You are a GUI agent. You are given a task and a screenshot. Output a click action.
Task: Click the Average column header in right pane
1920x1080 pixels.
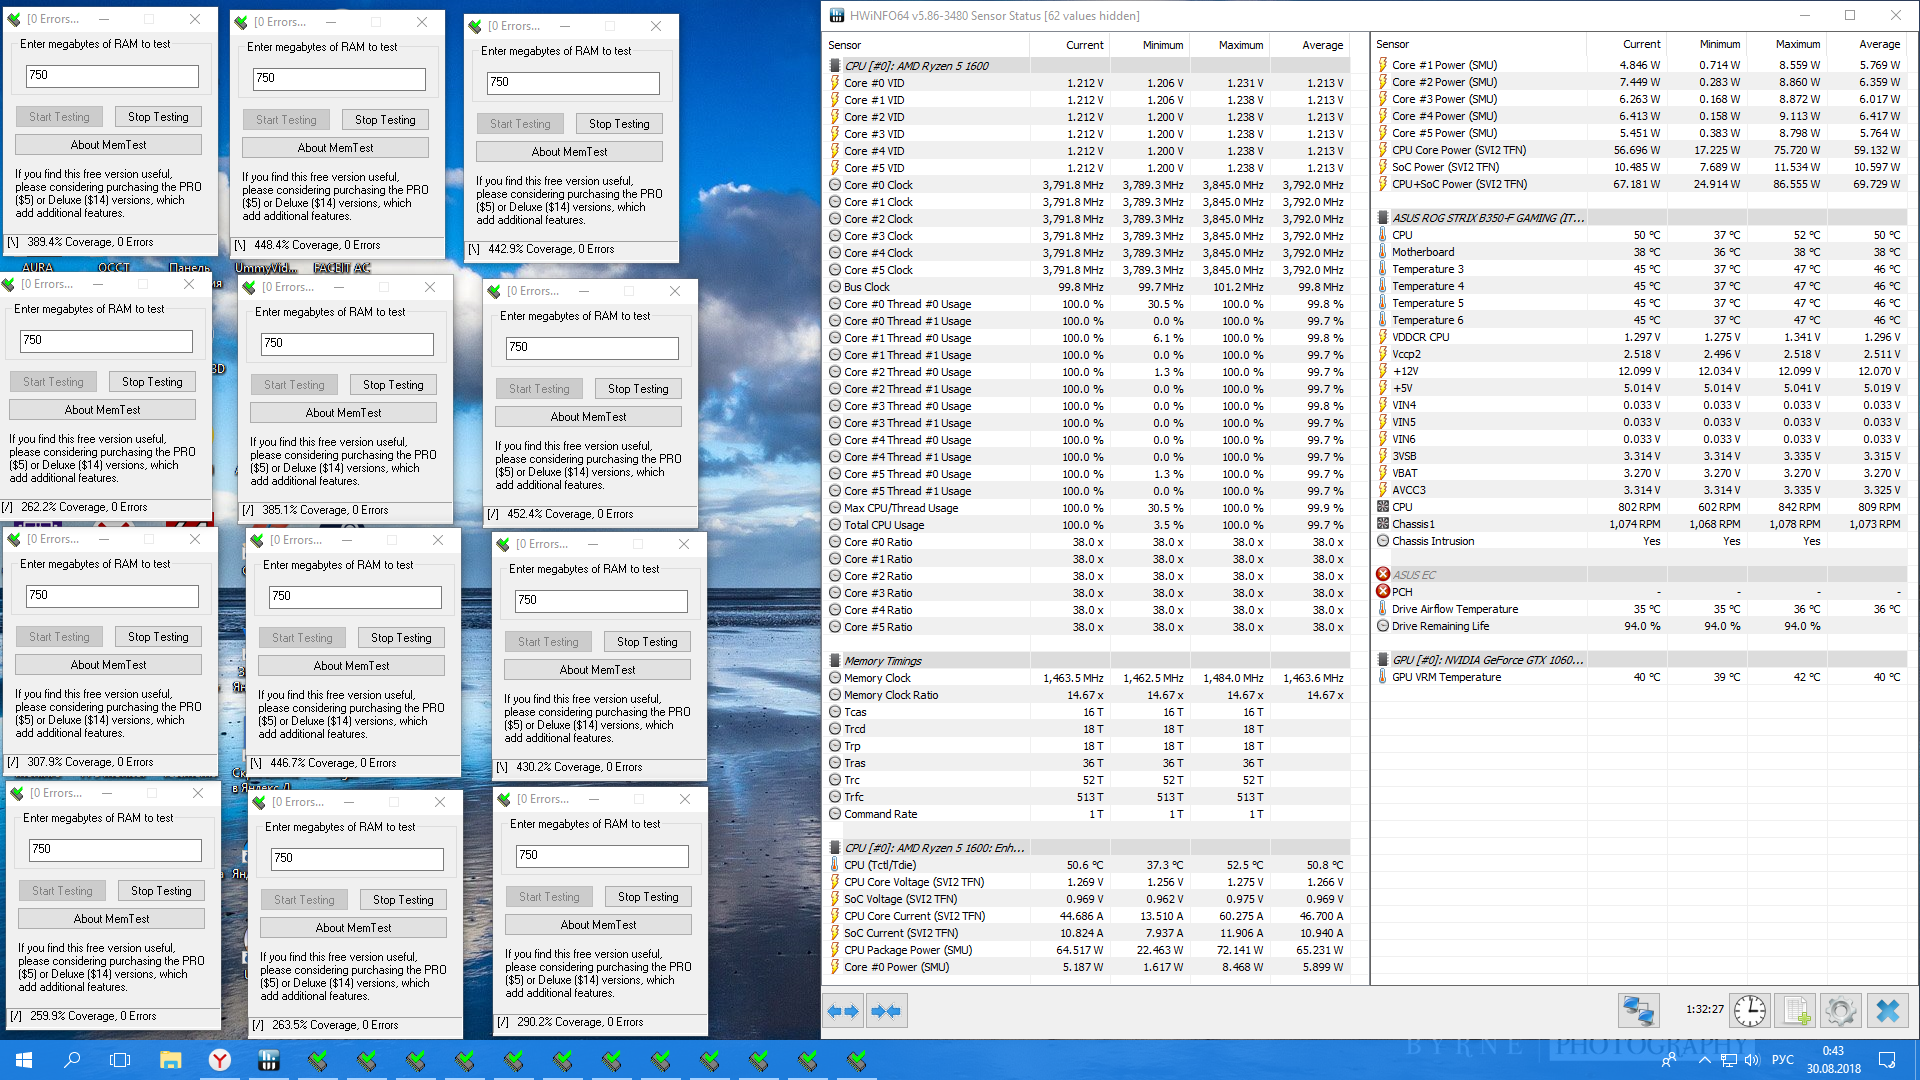(1878, 44)
